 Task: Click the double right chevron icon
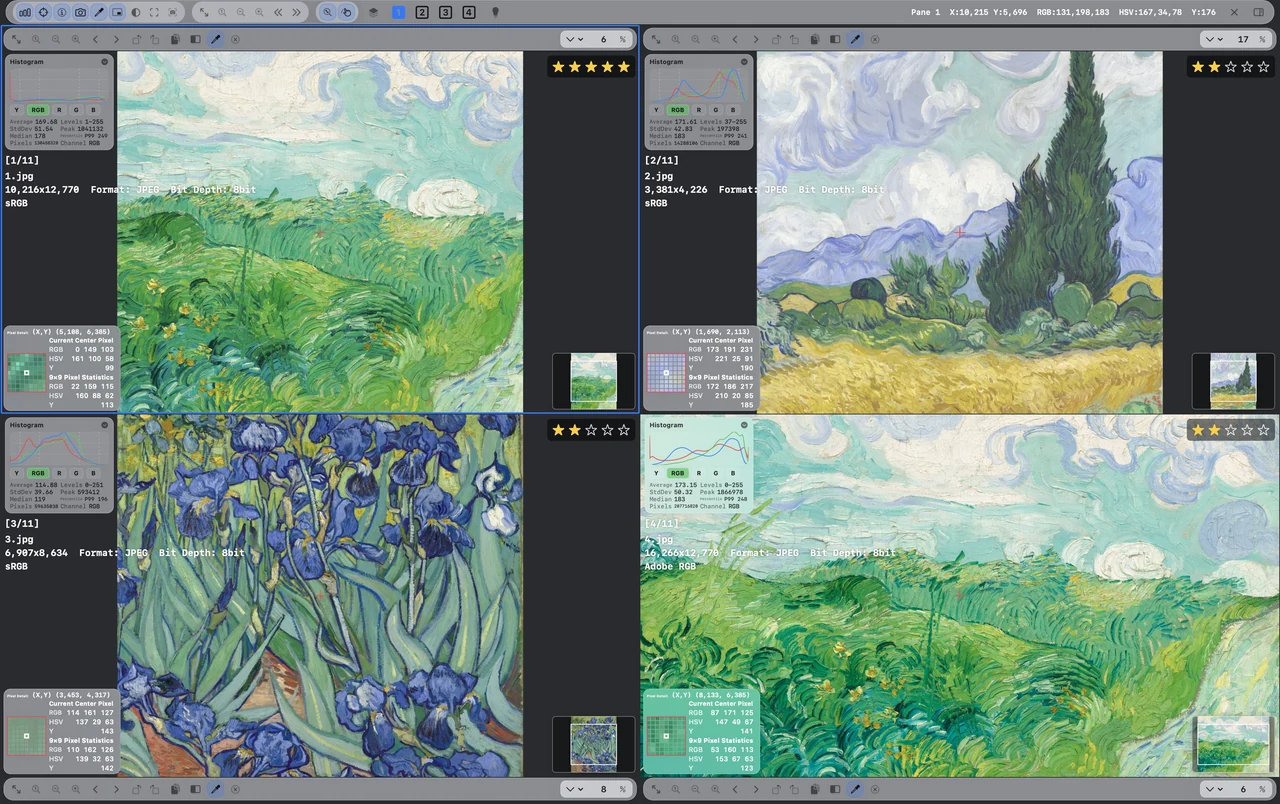point(297,12)
